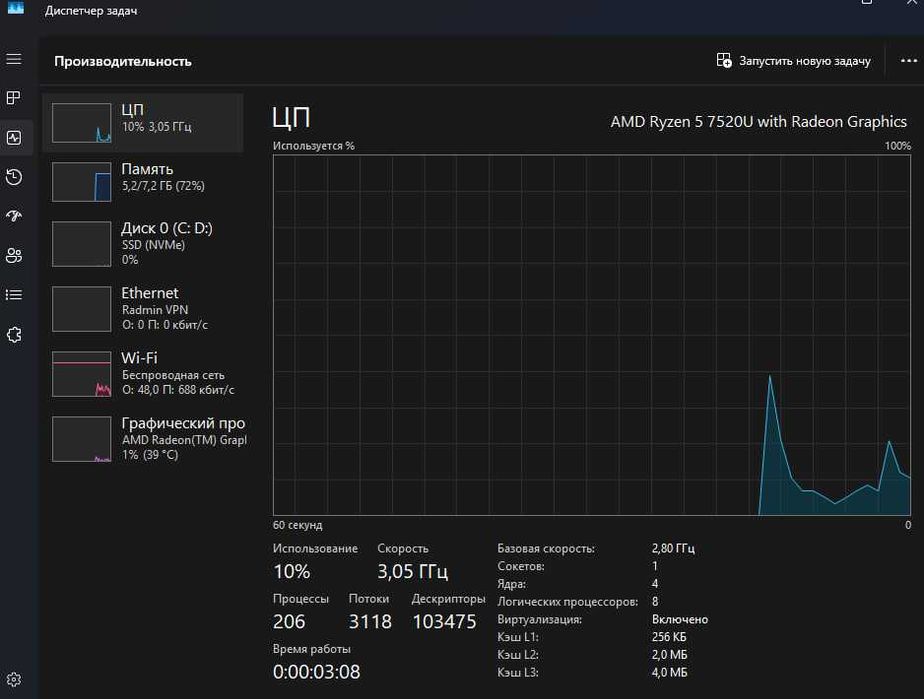Click the Беспроводная сеть Wi-Fi subtitle
The height and width of the screenshot is (699, 924).
pos(173,375)
